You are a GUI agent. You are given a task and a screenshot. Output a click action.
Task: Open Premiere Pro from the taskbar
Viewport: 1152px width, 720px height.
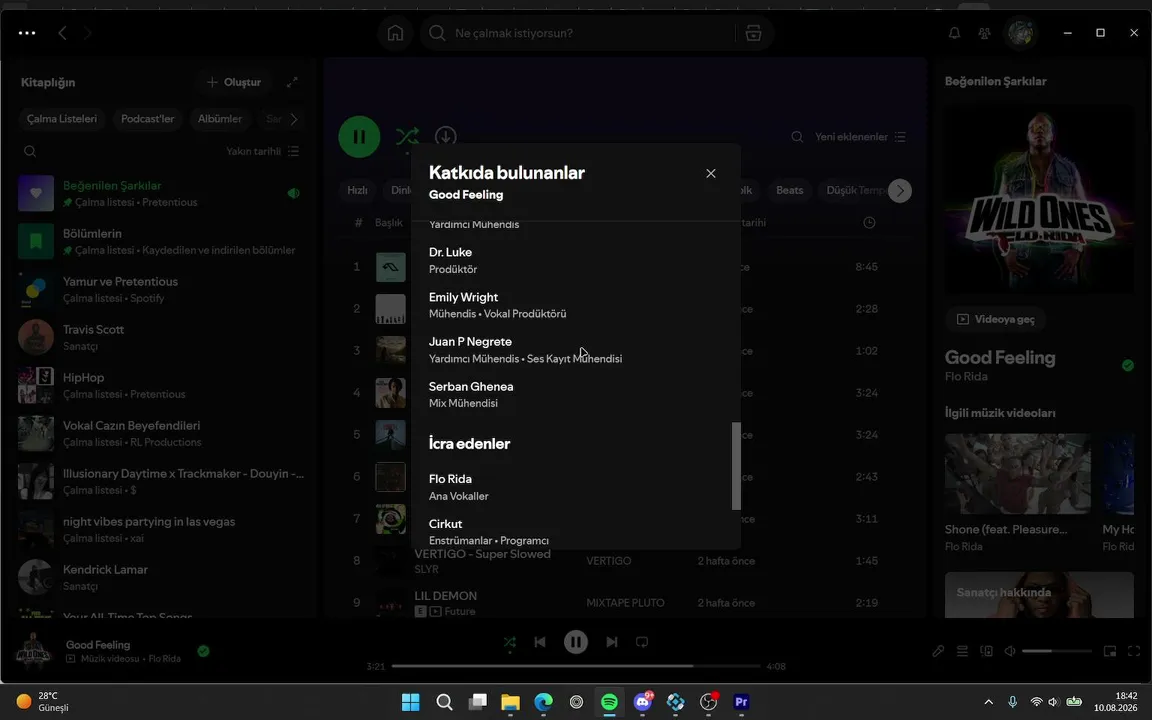[741, 702]
